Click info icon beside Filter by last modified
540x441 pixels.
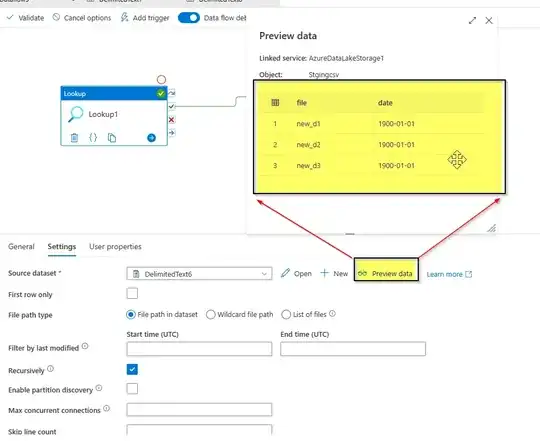[x=85, y=346]
